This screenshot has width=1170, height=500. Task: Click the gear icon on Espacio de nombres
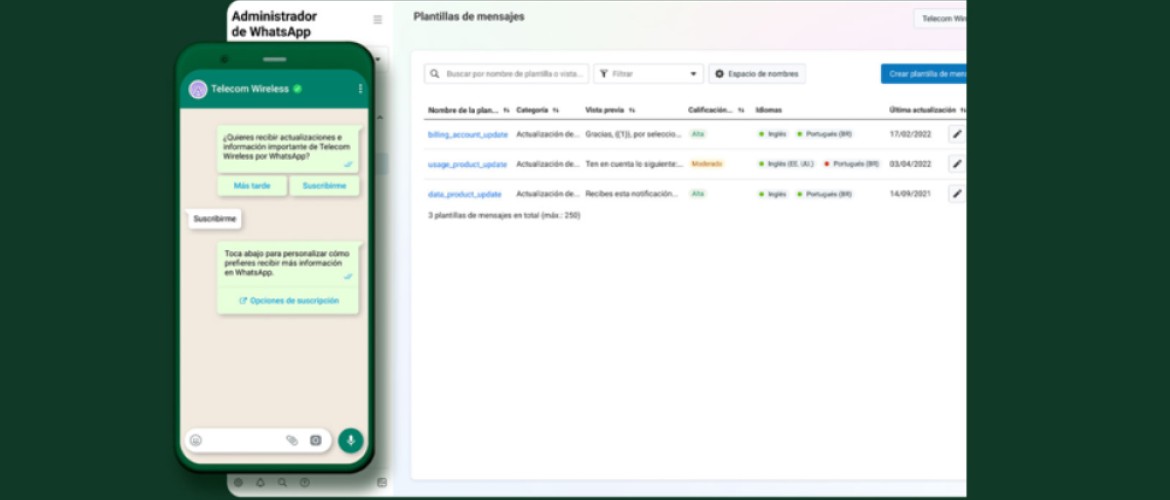coord(719,74)
